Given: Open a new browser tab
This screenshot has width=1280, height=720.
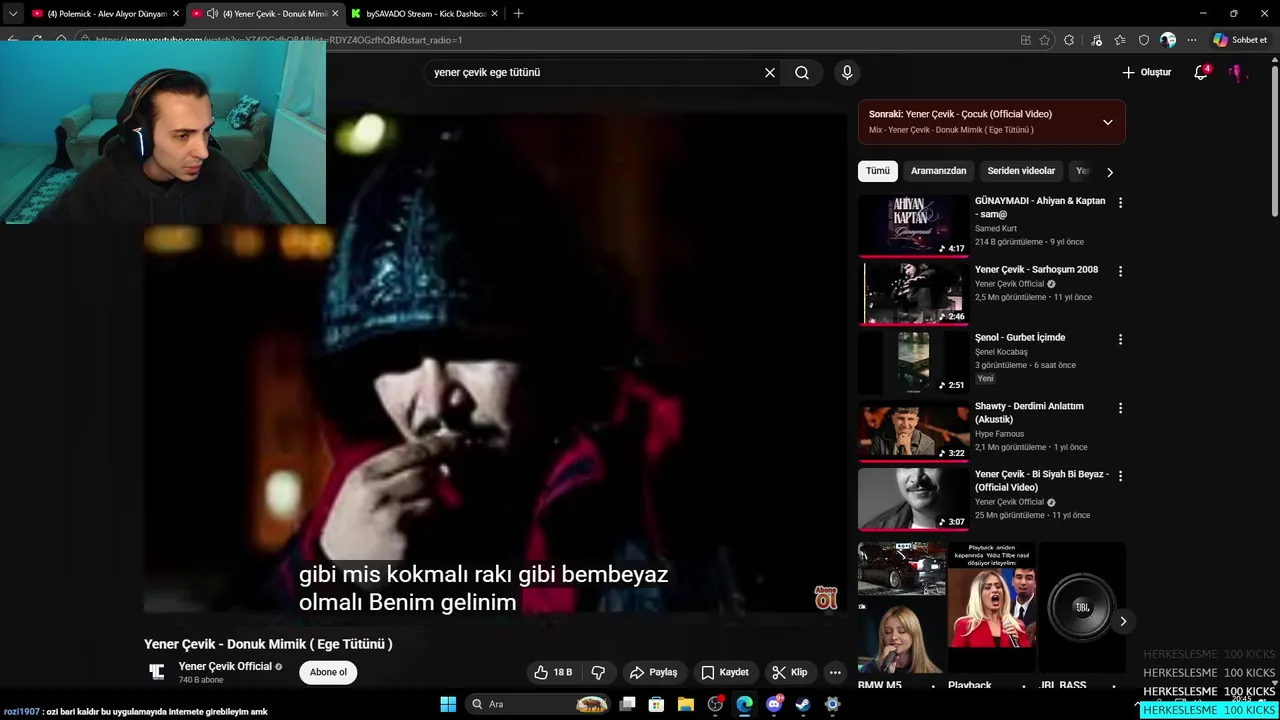Looking at the screenshot, I should click(518, 14).
